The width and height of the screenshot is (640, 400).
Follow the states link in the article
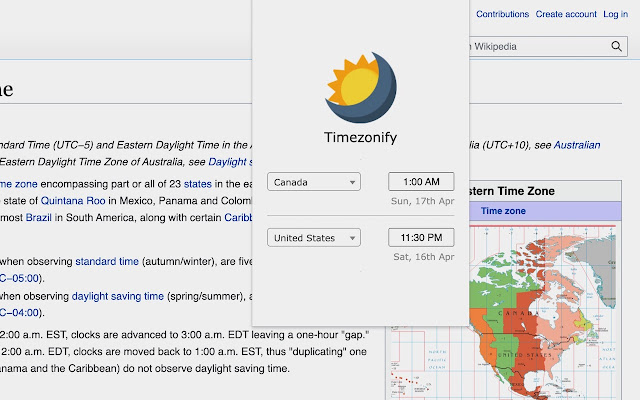198,184
